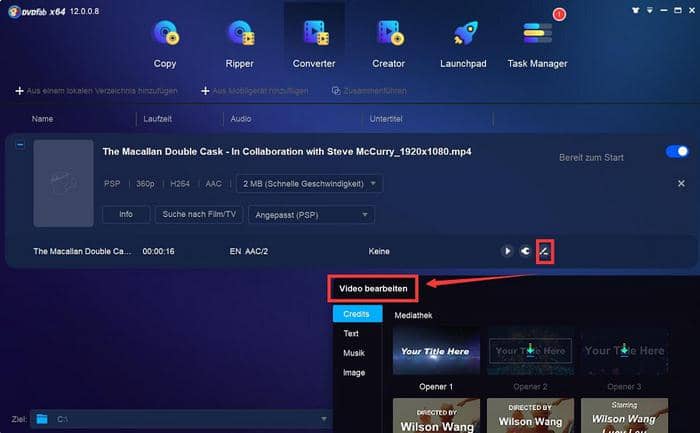
Task: Select the Converter module
Action: 314,43
